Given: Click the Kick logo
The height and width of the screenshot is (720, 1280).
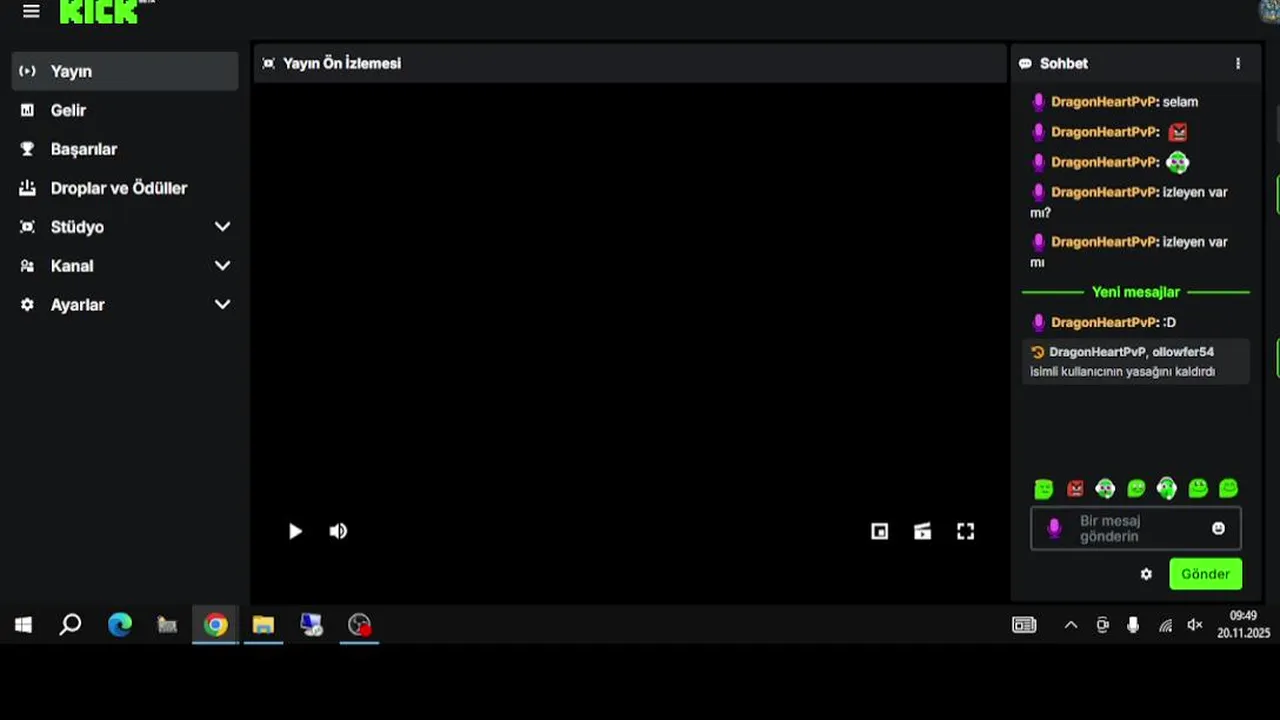Looking at the screenshot, I should click(x=99, y=11).
